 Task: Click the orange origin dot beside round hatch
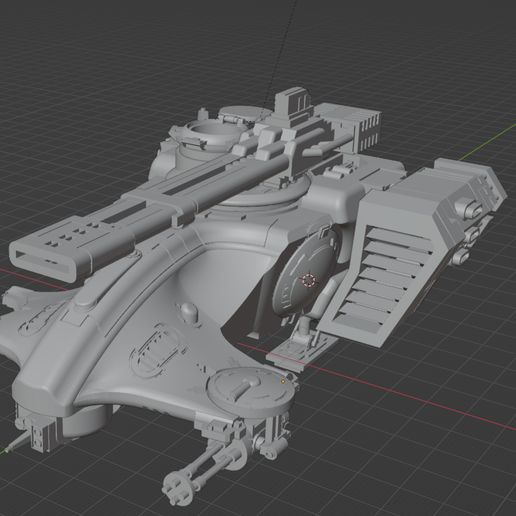coord(283,381)
